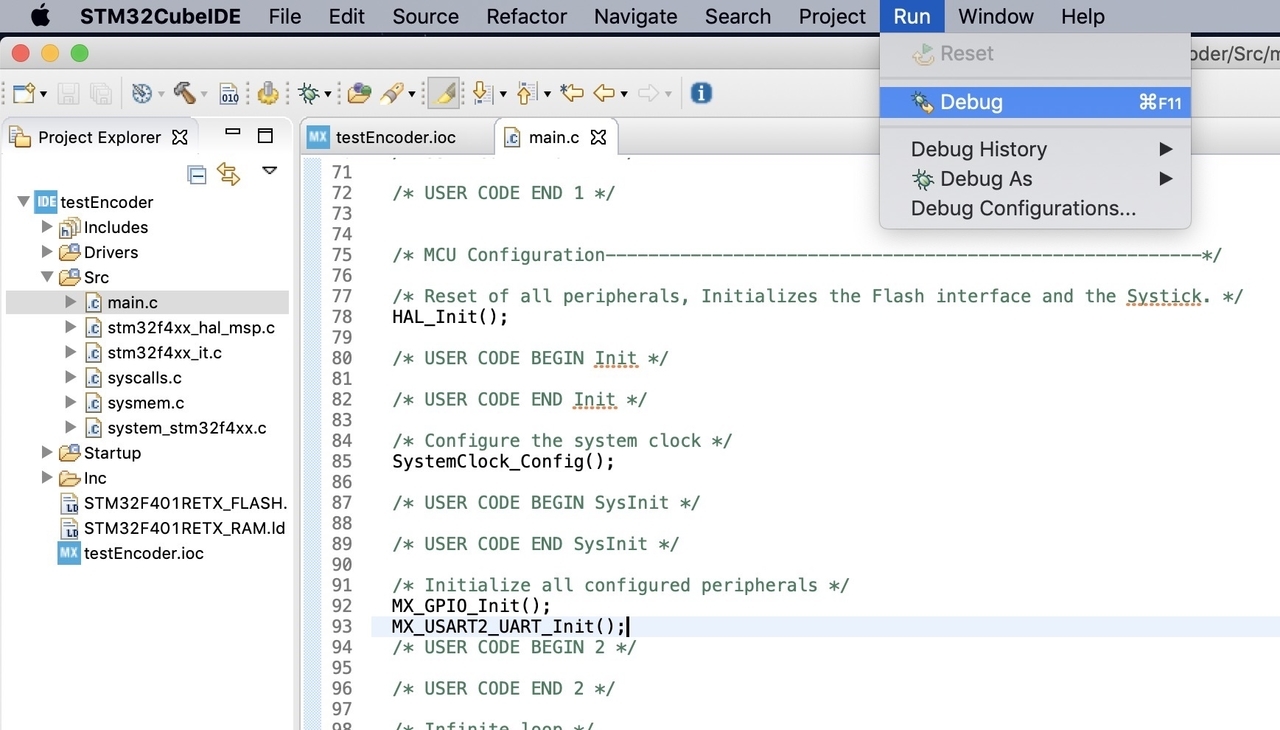This screenshot has height=730, width=1280.
Task: Open the Apple menu
Action: coord(40,17)
